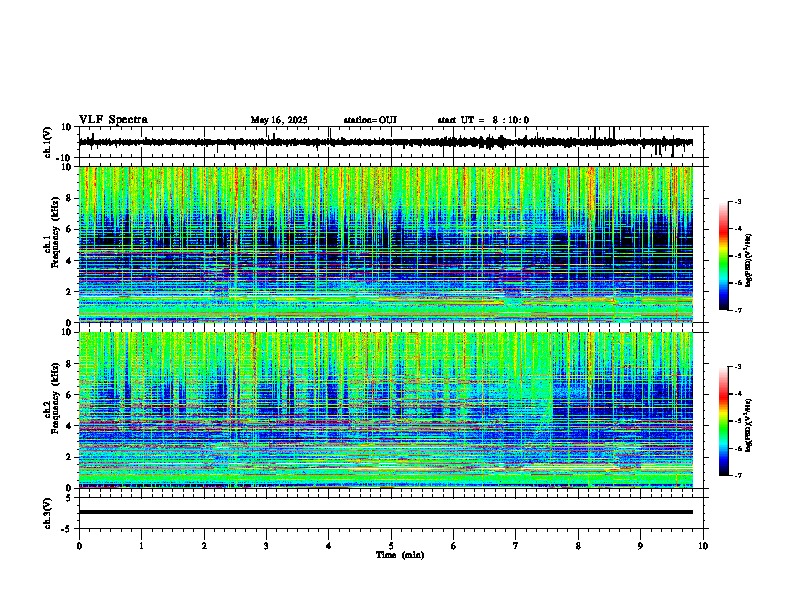Click the time axis tick label "5"
Viewport: 792px width, 612px height.
click(x=391, y=546)
